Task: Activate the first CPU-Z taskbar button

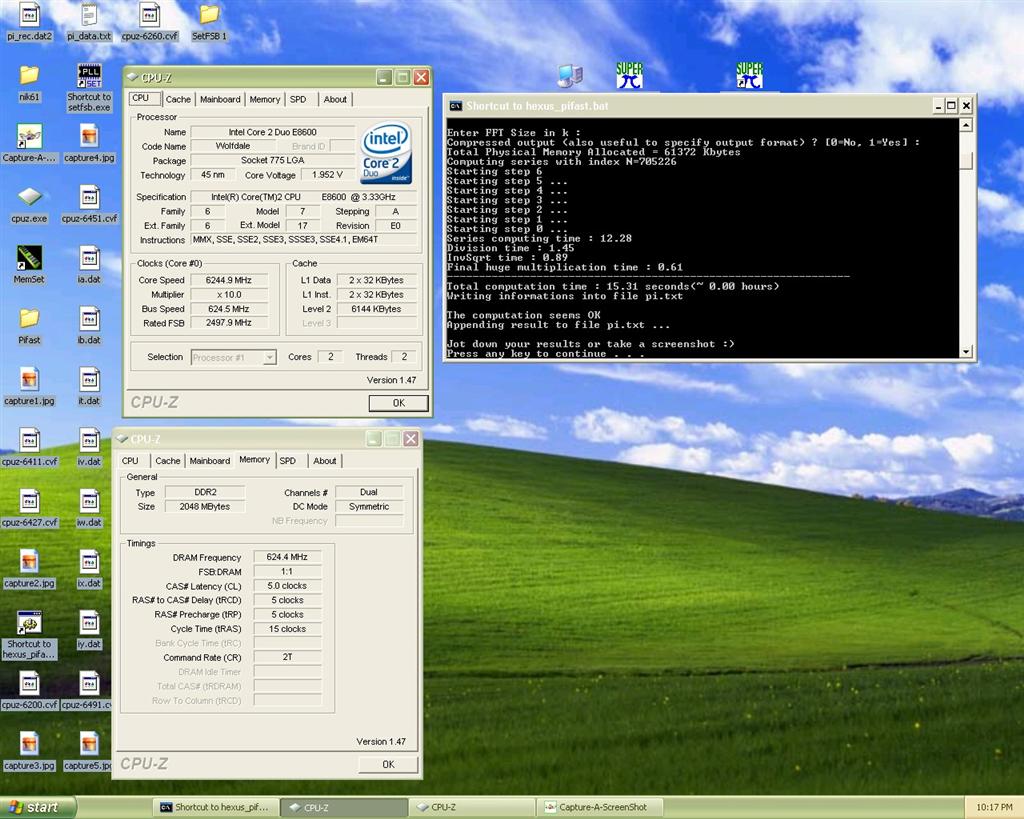Action: click(x=345, y=807)
